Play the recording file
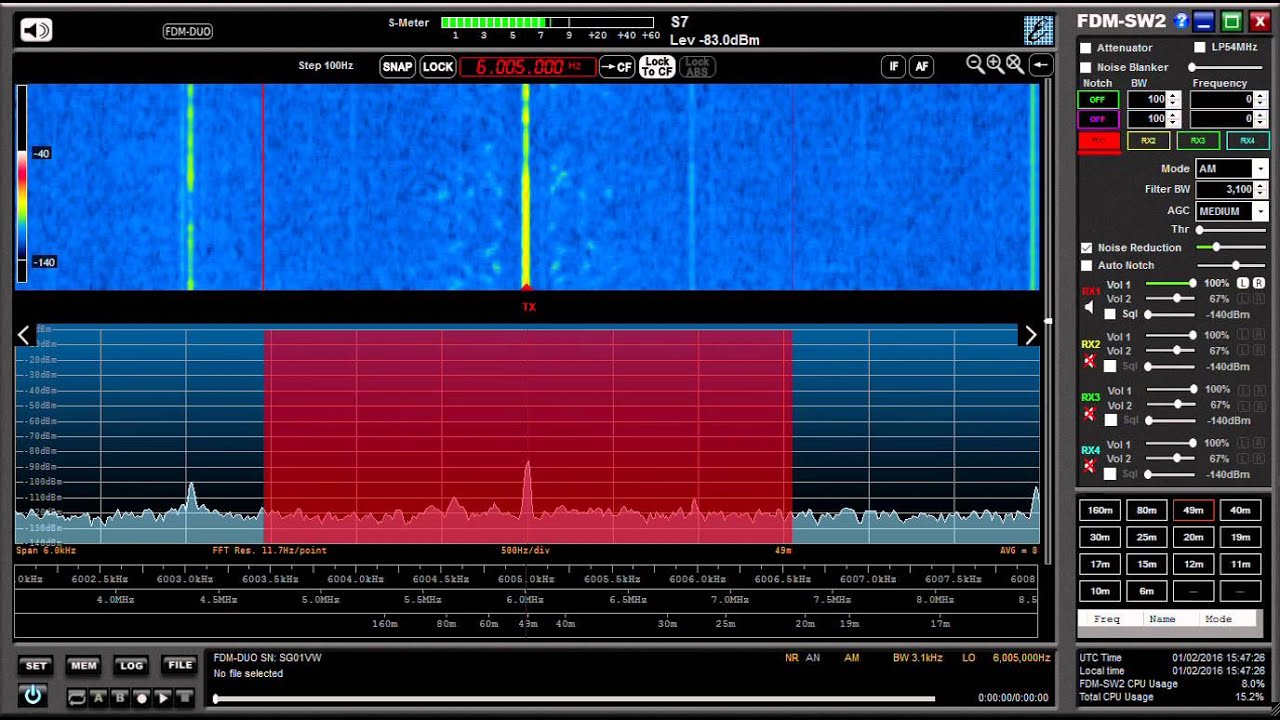Screen dimensions: 1280x720 click(163, 697)
